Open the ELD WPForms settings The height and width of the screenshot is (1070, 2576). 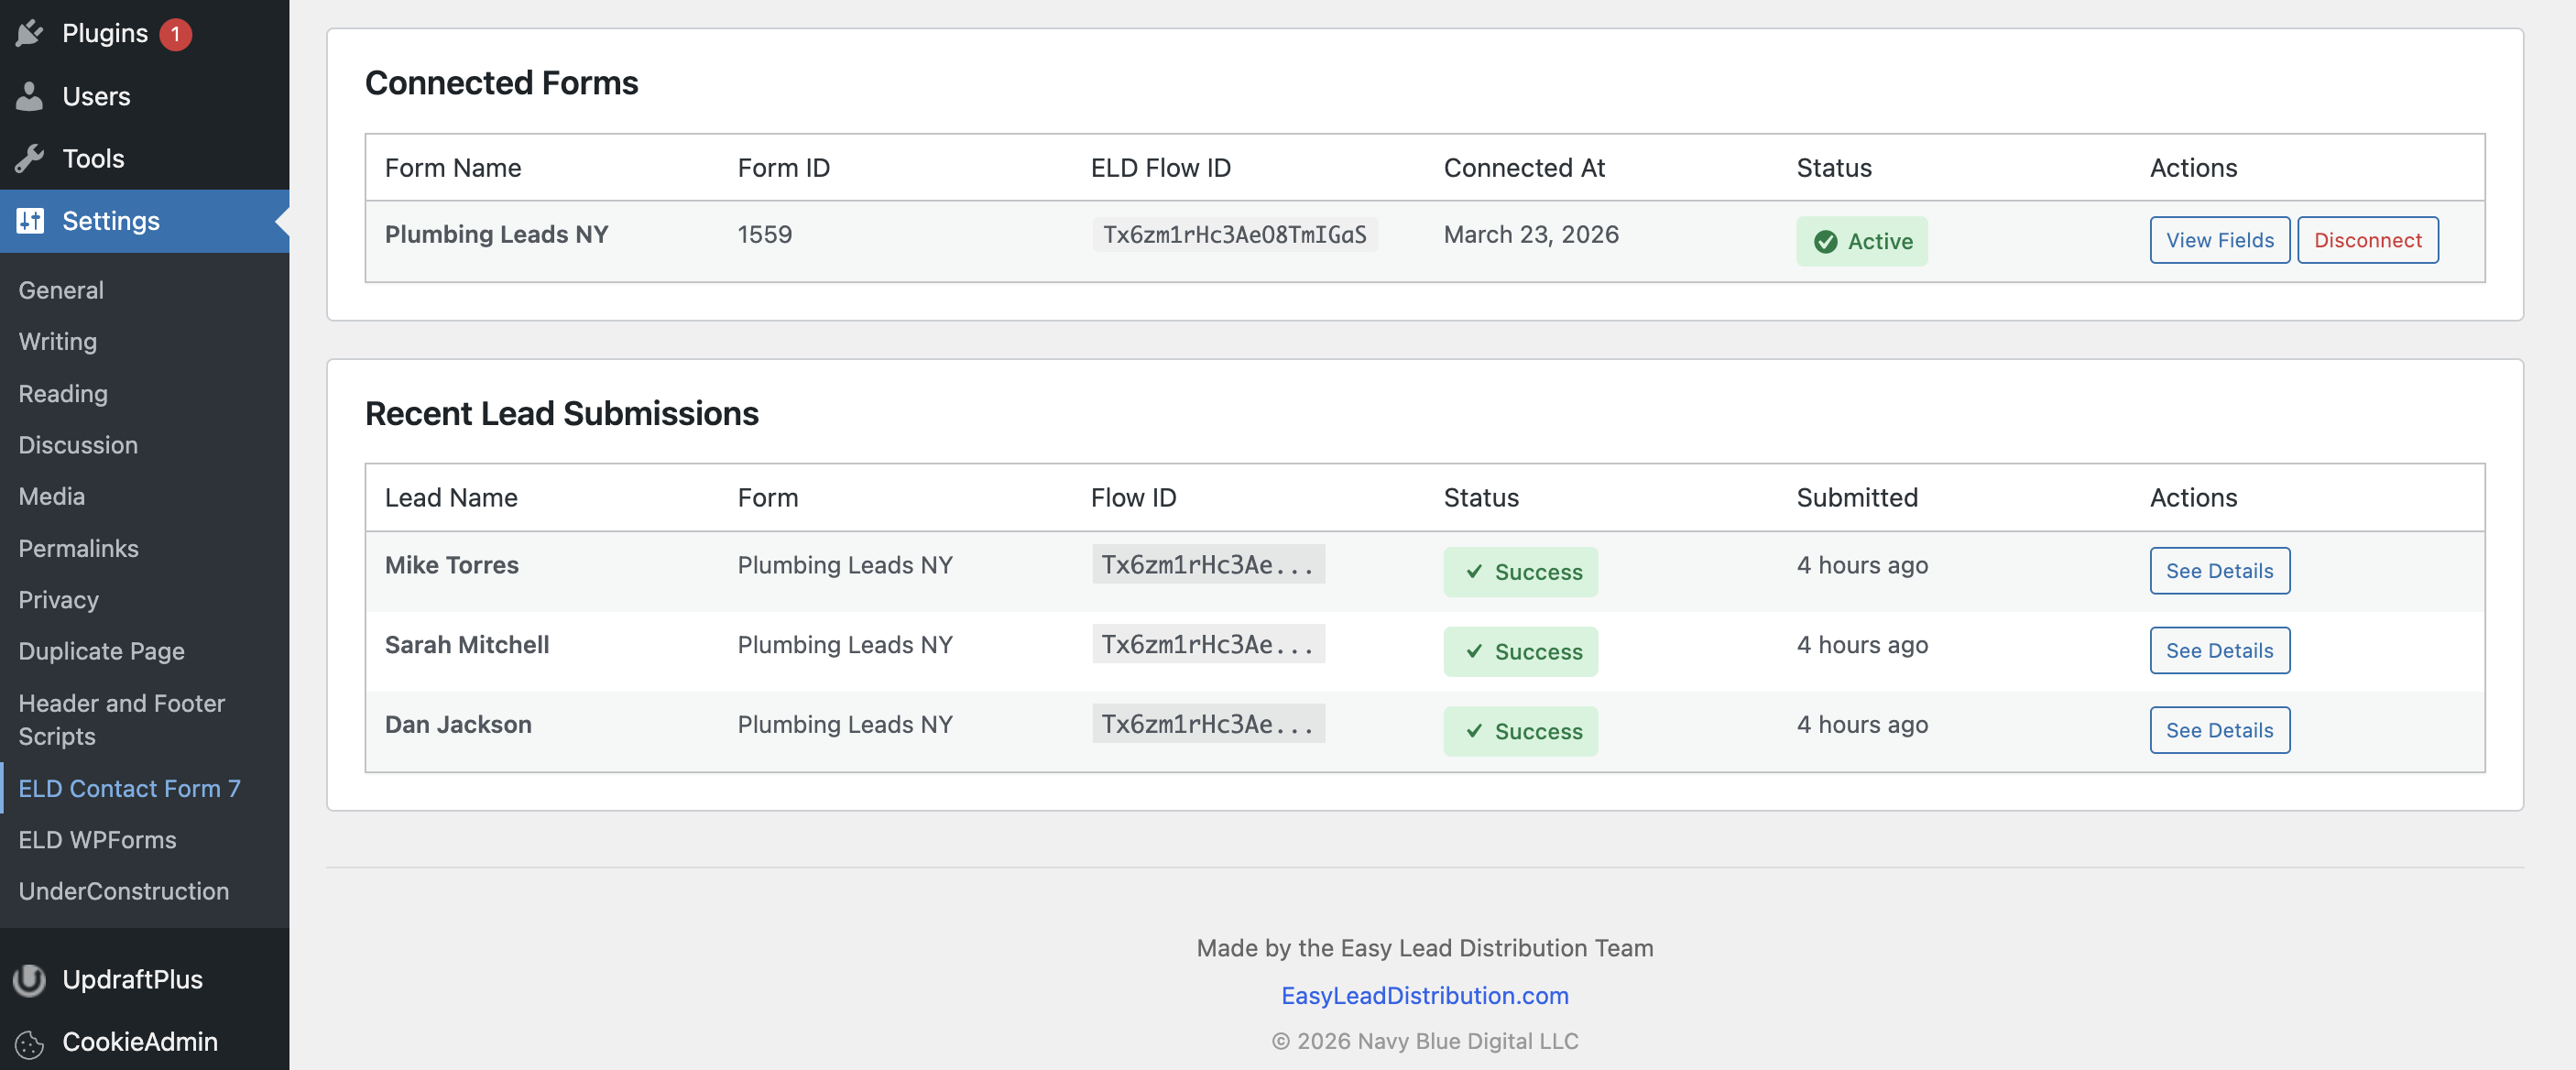coord(97,840)
